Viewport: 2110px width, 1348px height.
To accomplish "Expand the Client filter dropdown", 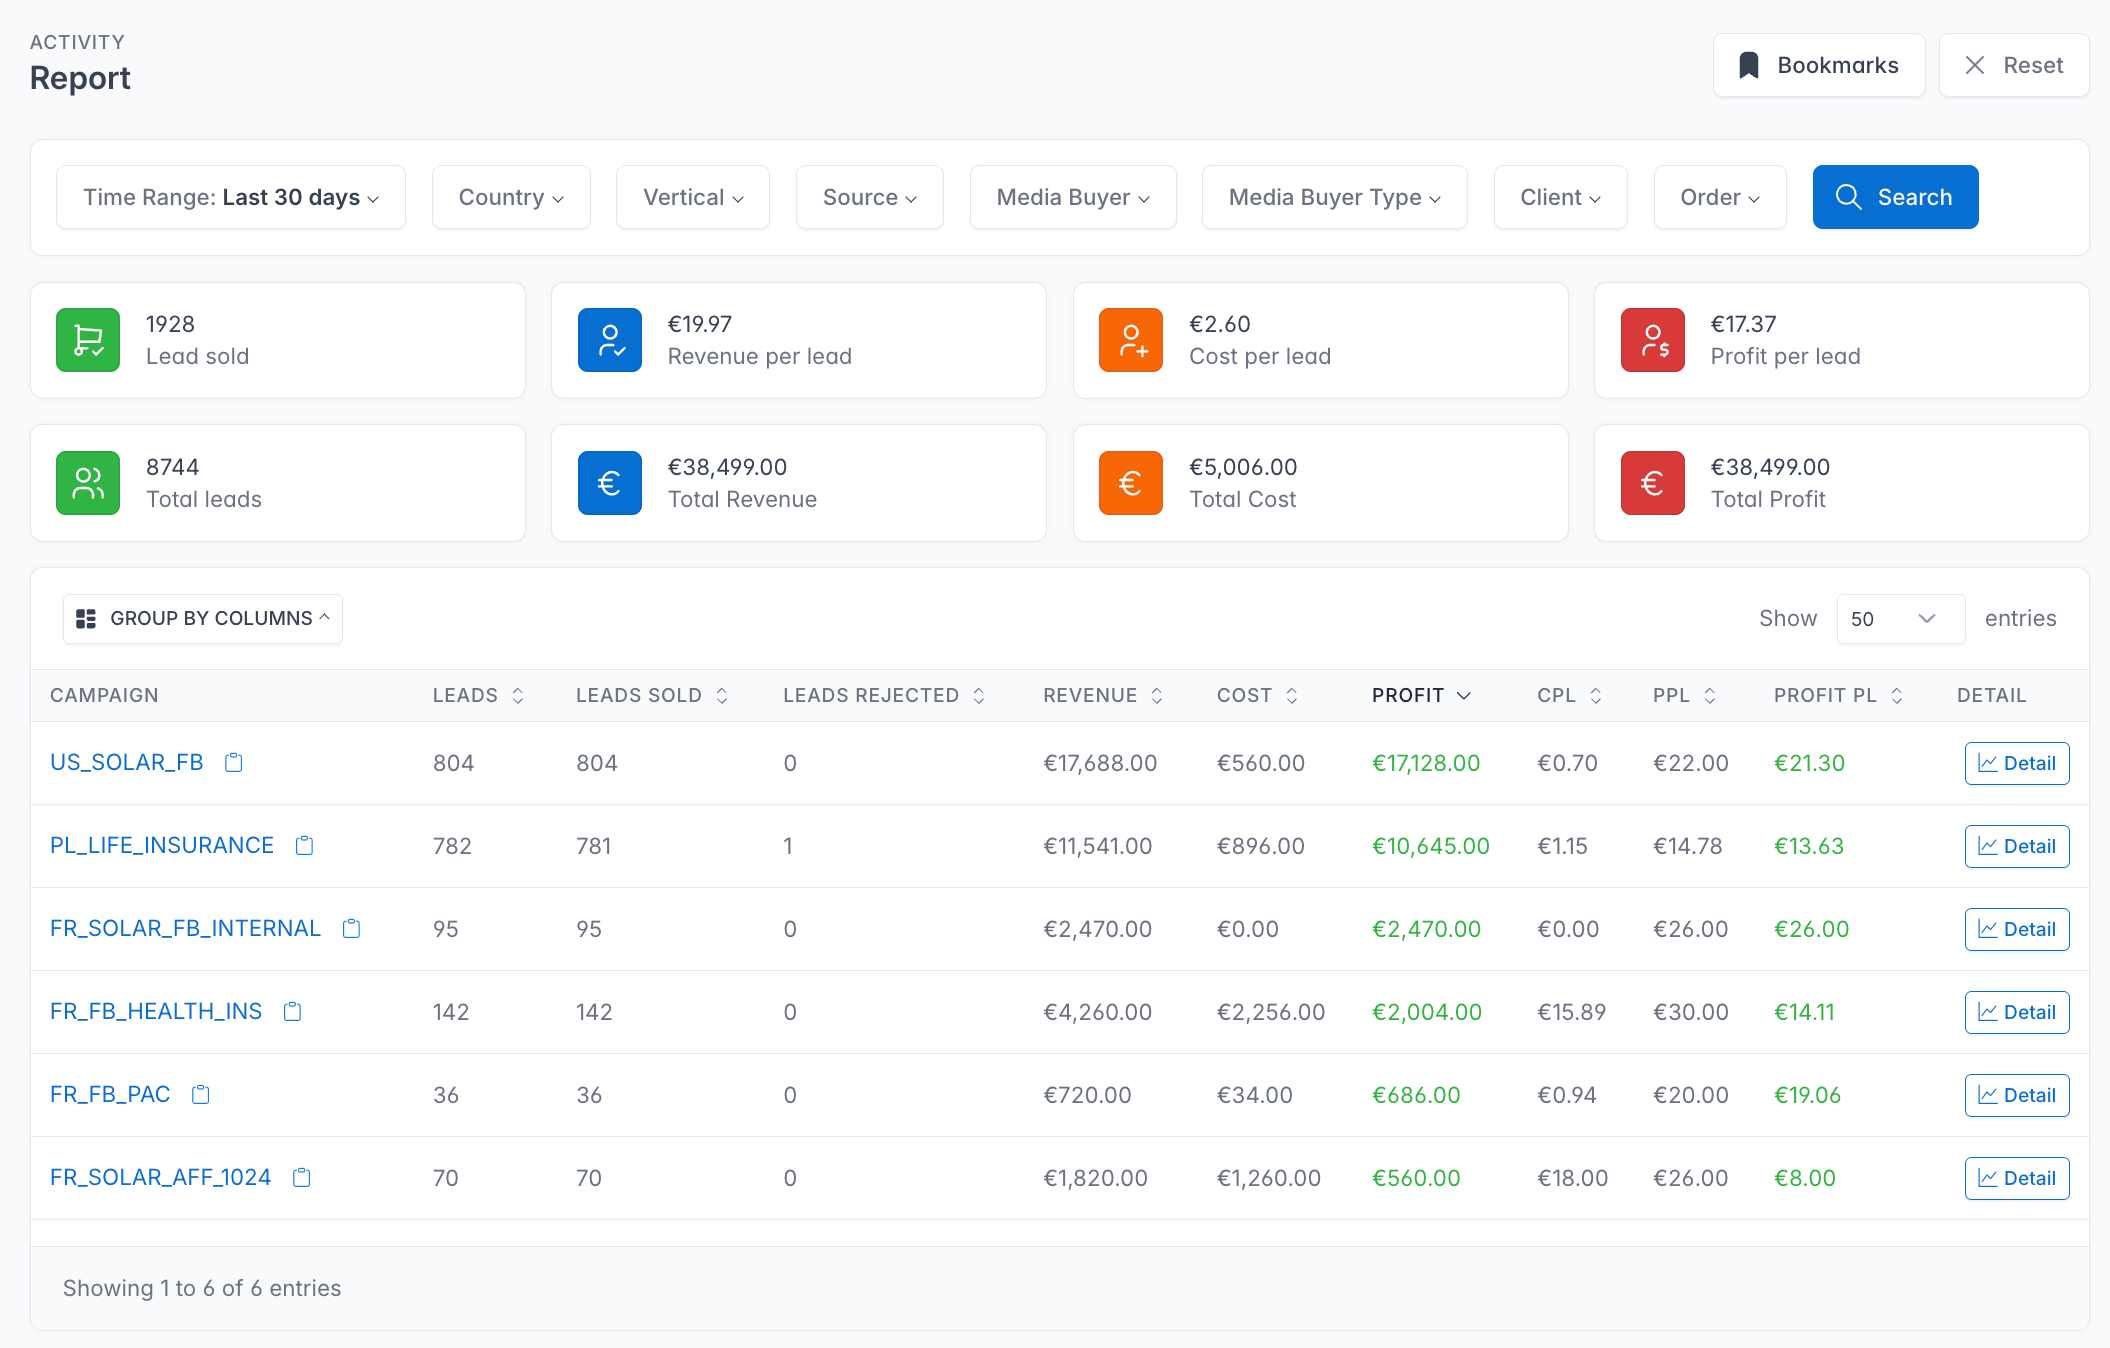I will (x=1561, y=197).
